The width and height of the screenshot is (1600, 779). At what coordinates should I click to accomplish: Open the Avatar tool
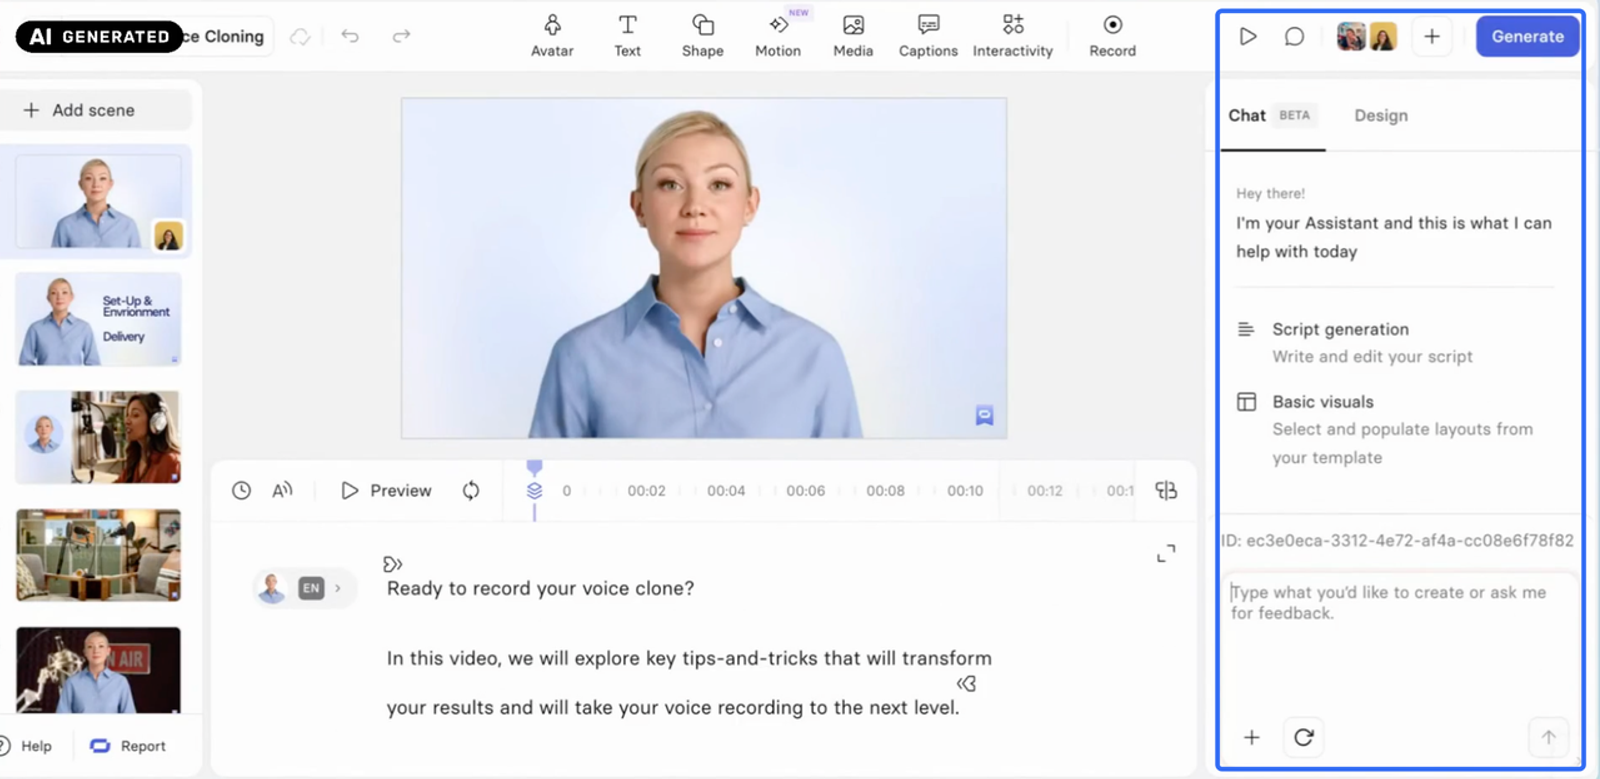552,36
